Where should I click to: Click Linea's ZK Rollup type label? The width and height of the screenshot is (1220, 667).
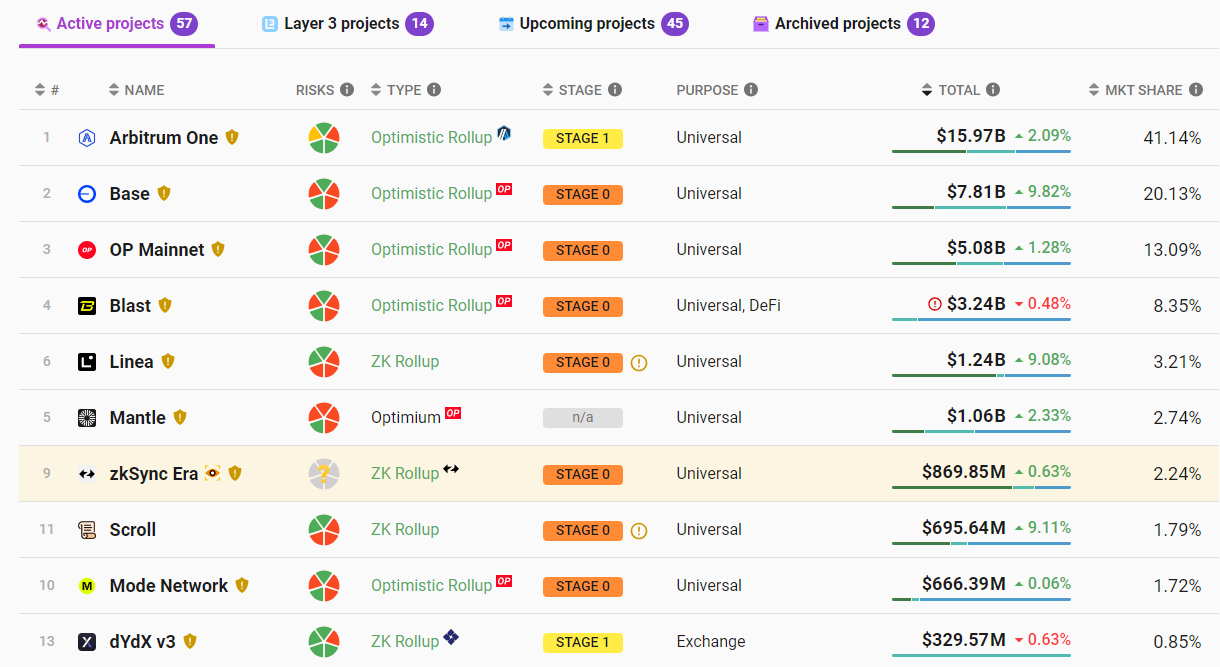[405, 362]
